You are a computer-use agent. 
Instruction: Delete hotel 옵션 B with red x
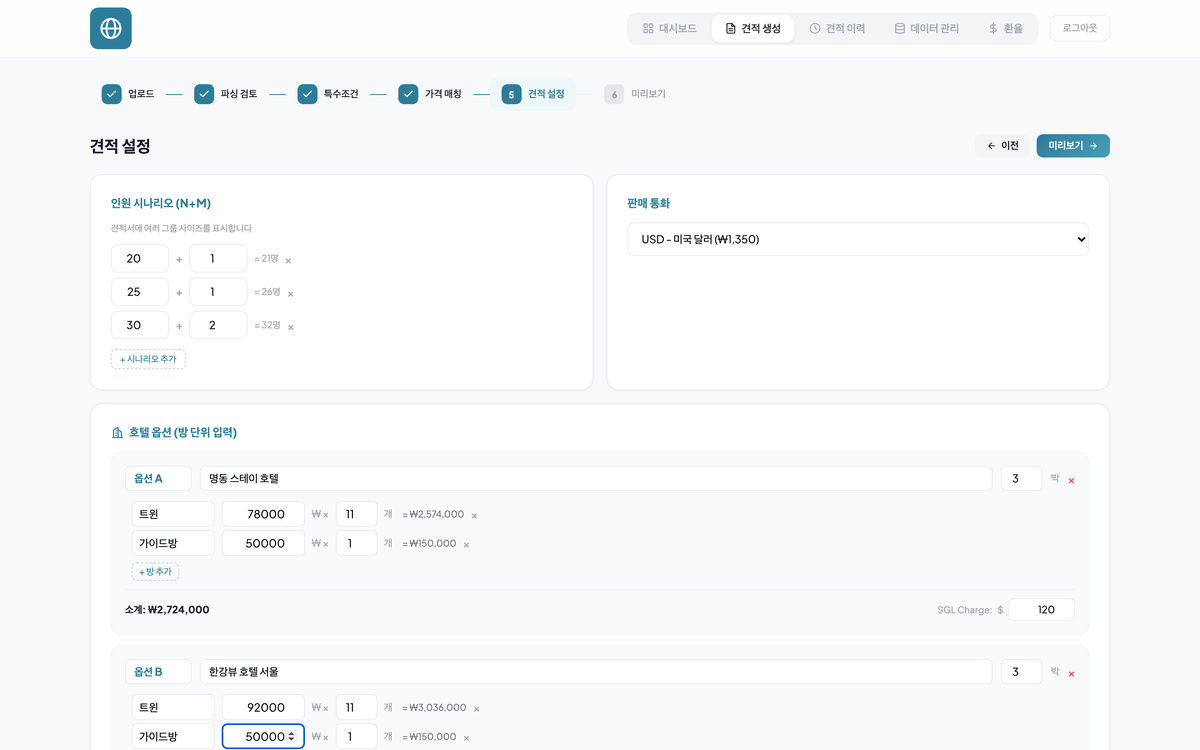click(x=1071, y=674)
